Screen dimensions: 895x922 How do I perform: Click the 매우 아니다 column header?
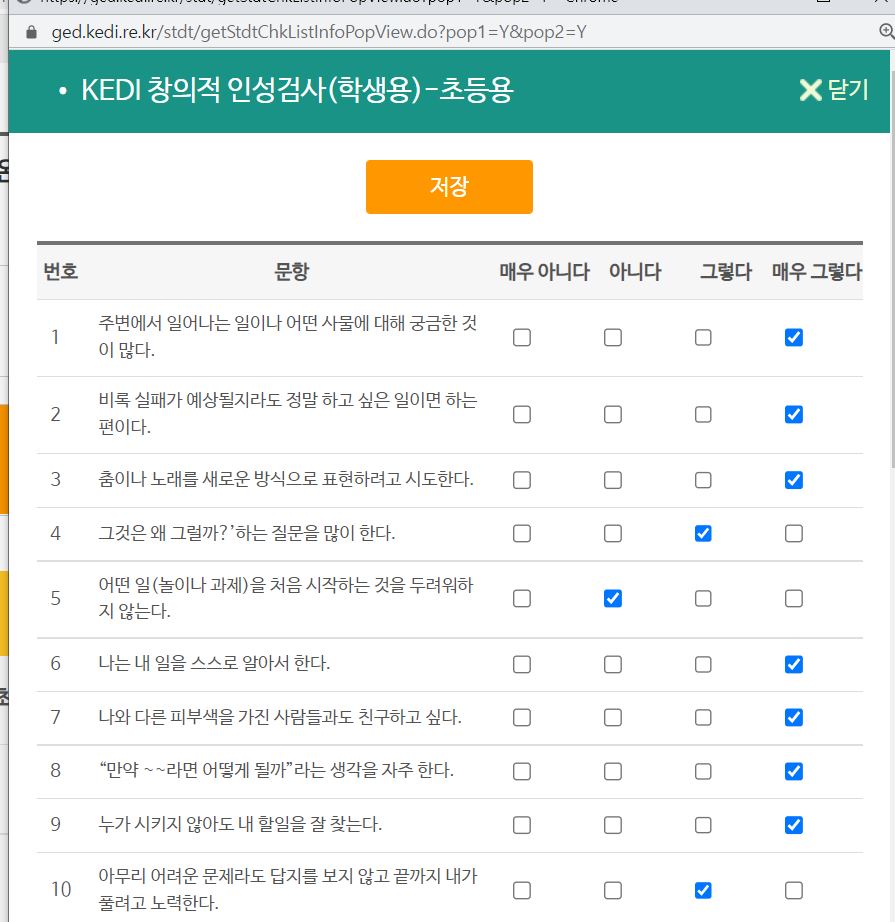click(544, 272)
